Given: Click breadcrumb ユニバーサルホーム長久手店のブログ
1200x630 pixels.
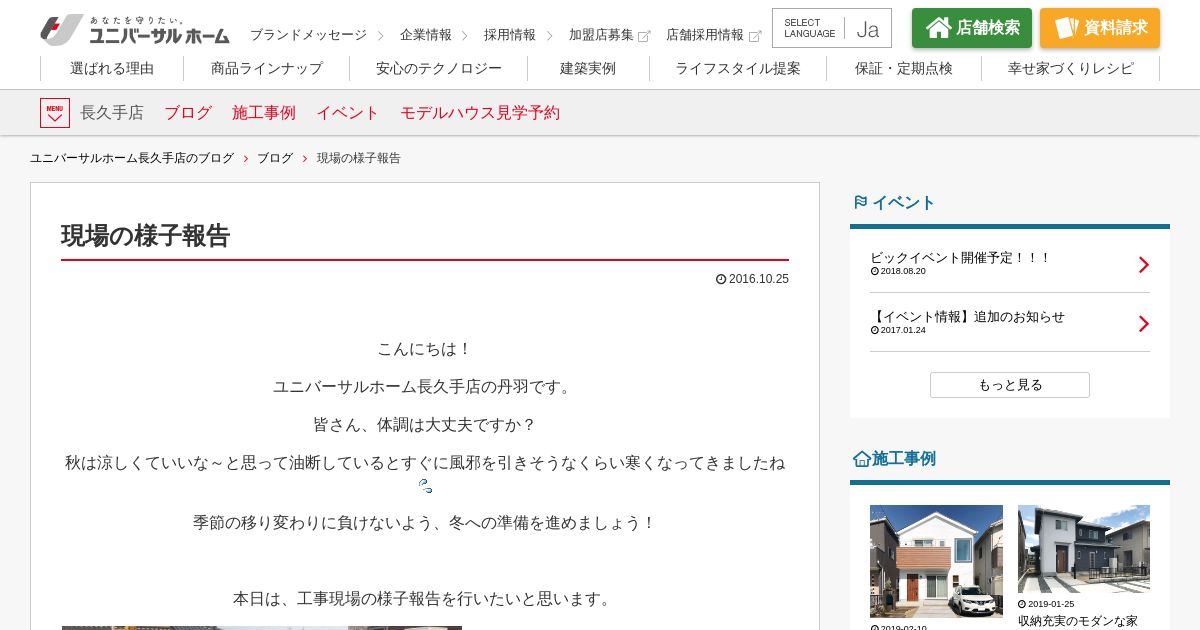Looking at the screenshot, I should click(x=132, y=158).
